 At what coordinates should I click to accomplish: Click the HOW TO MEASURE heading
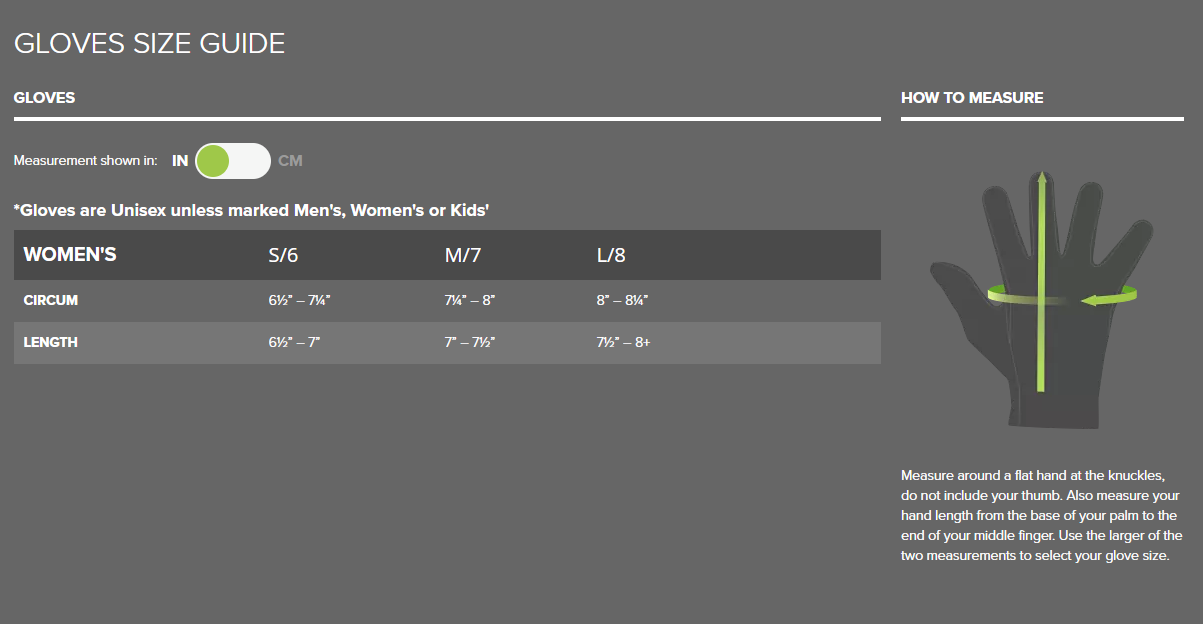972,98
